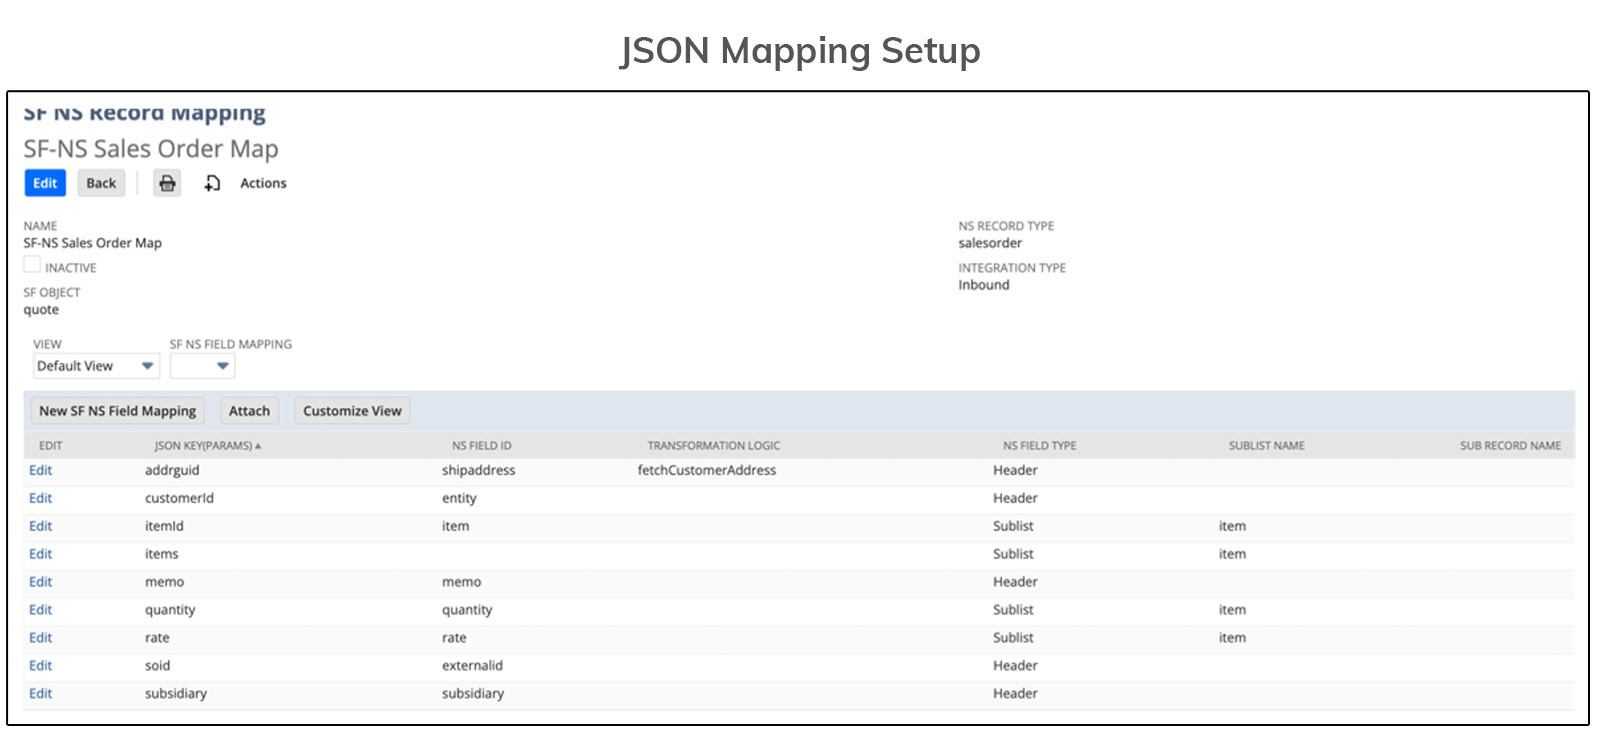Click the quote SF object value
Screen dimensions: 1600x739
[41, 310]
